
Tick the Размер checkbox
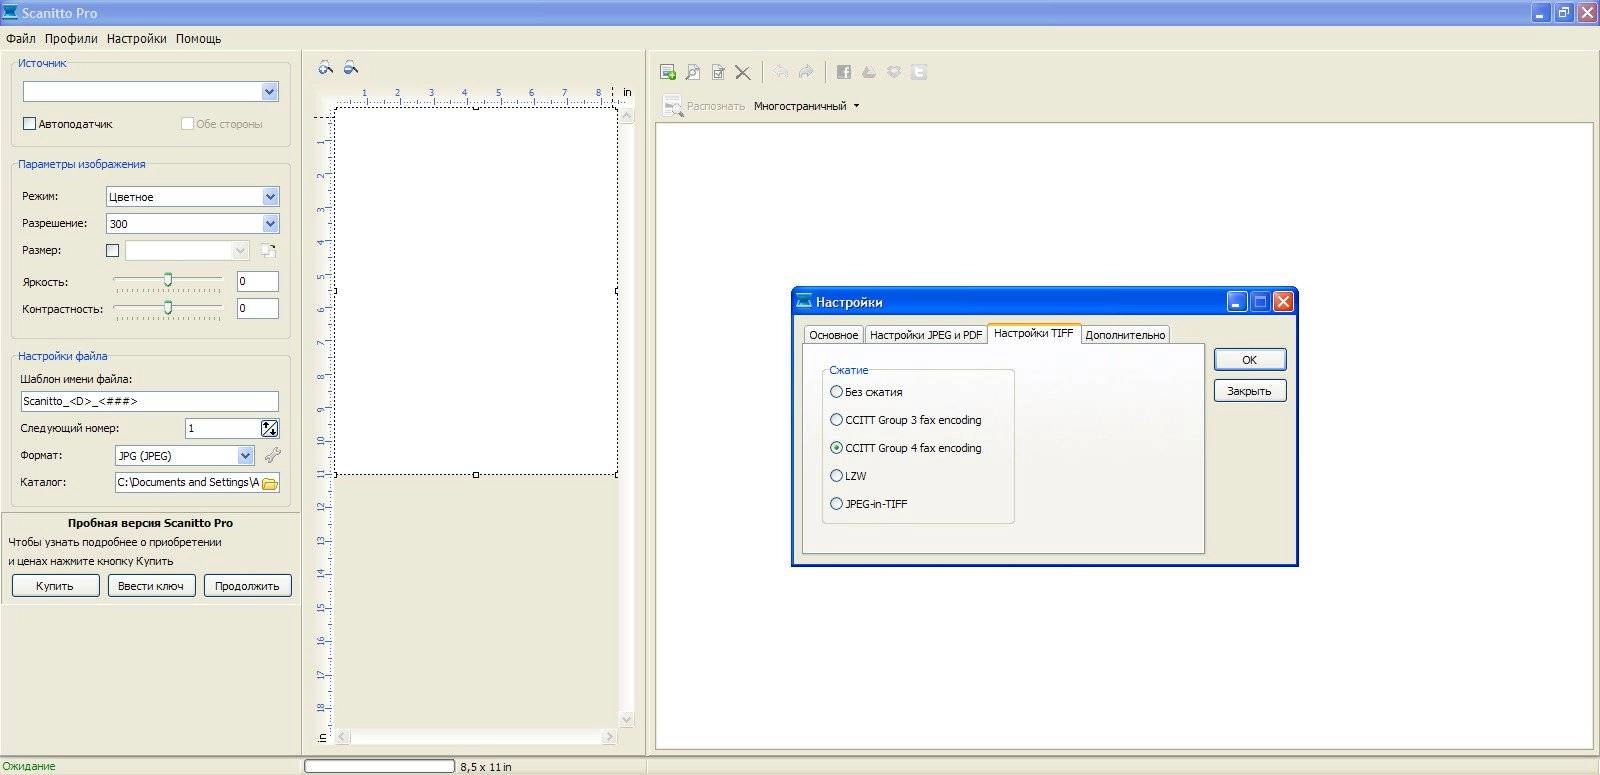pos(112,251)
